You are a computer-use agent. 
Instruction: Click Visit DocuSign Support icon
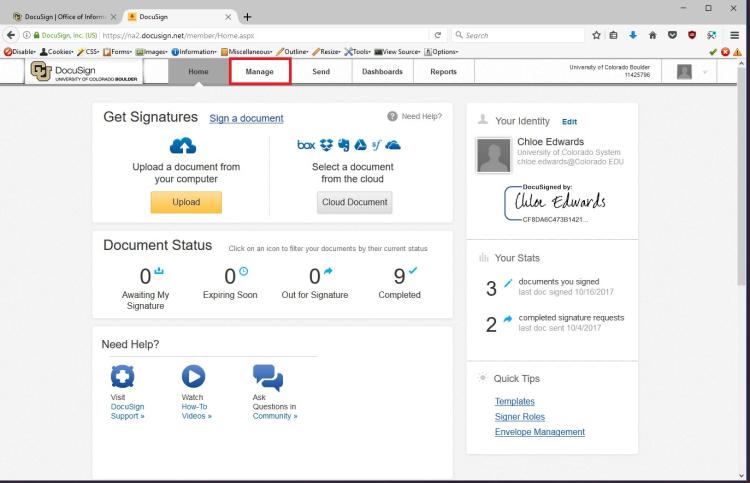(122, 376)
